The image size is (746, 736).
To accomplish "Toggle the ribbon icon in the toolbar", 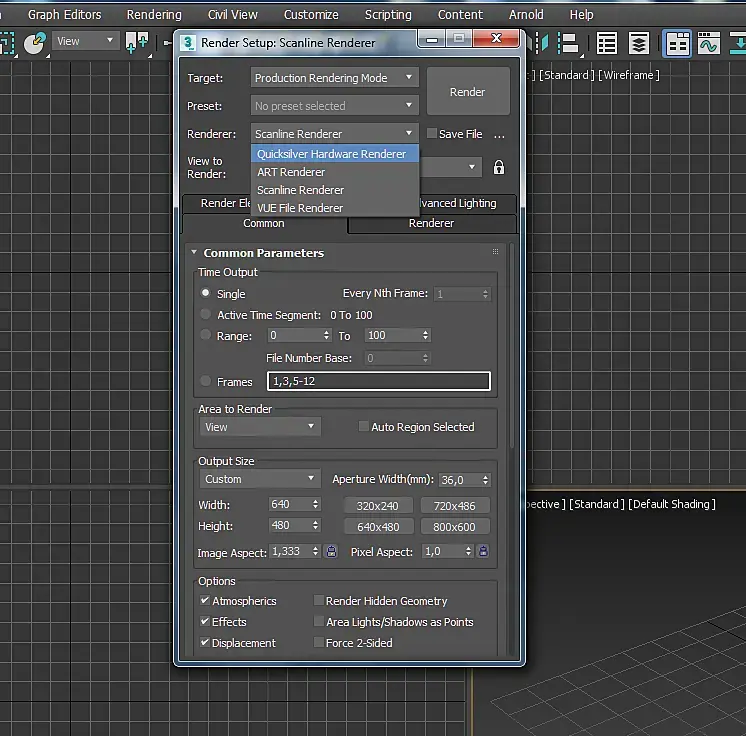I will [x=677, y=44].
